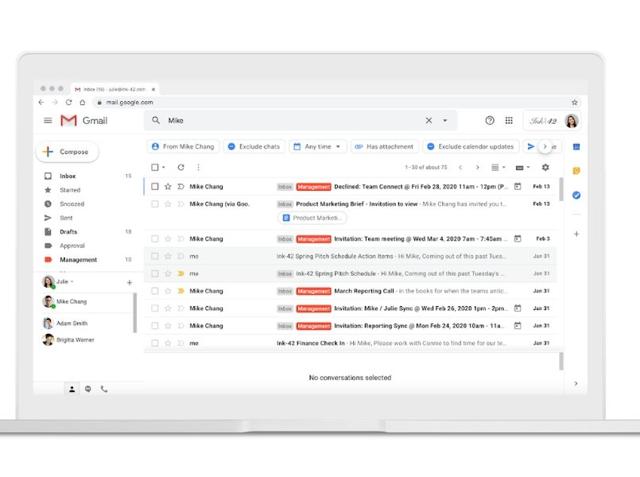Screen dimensions: 640x477
Task: Apply Exclude calendar updates filter chip
Action: pos(471,146)
